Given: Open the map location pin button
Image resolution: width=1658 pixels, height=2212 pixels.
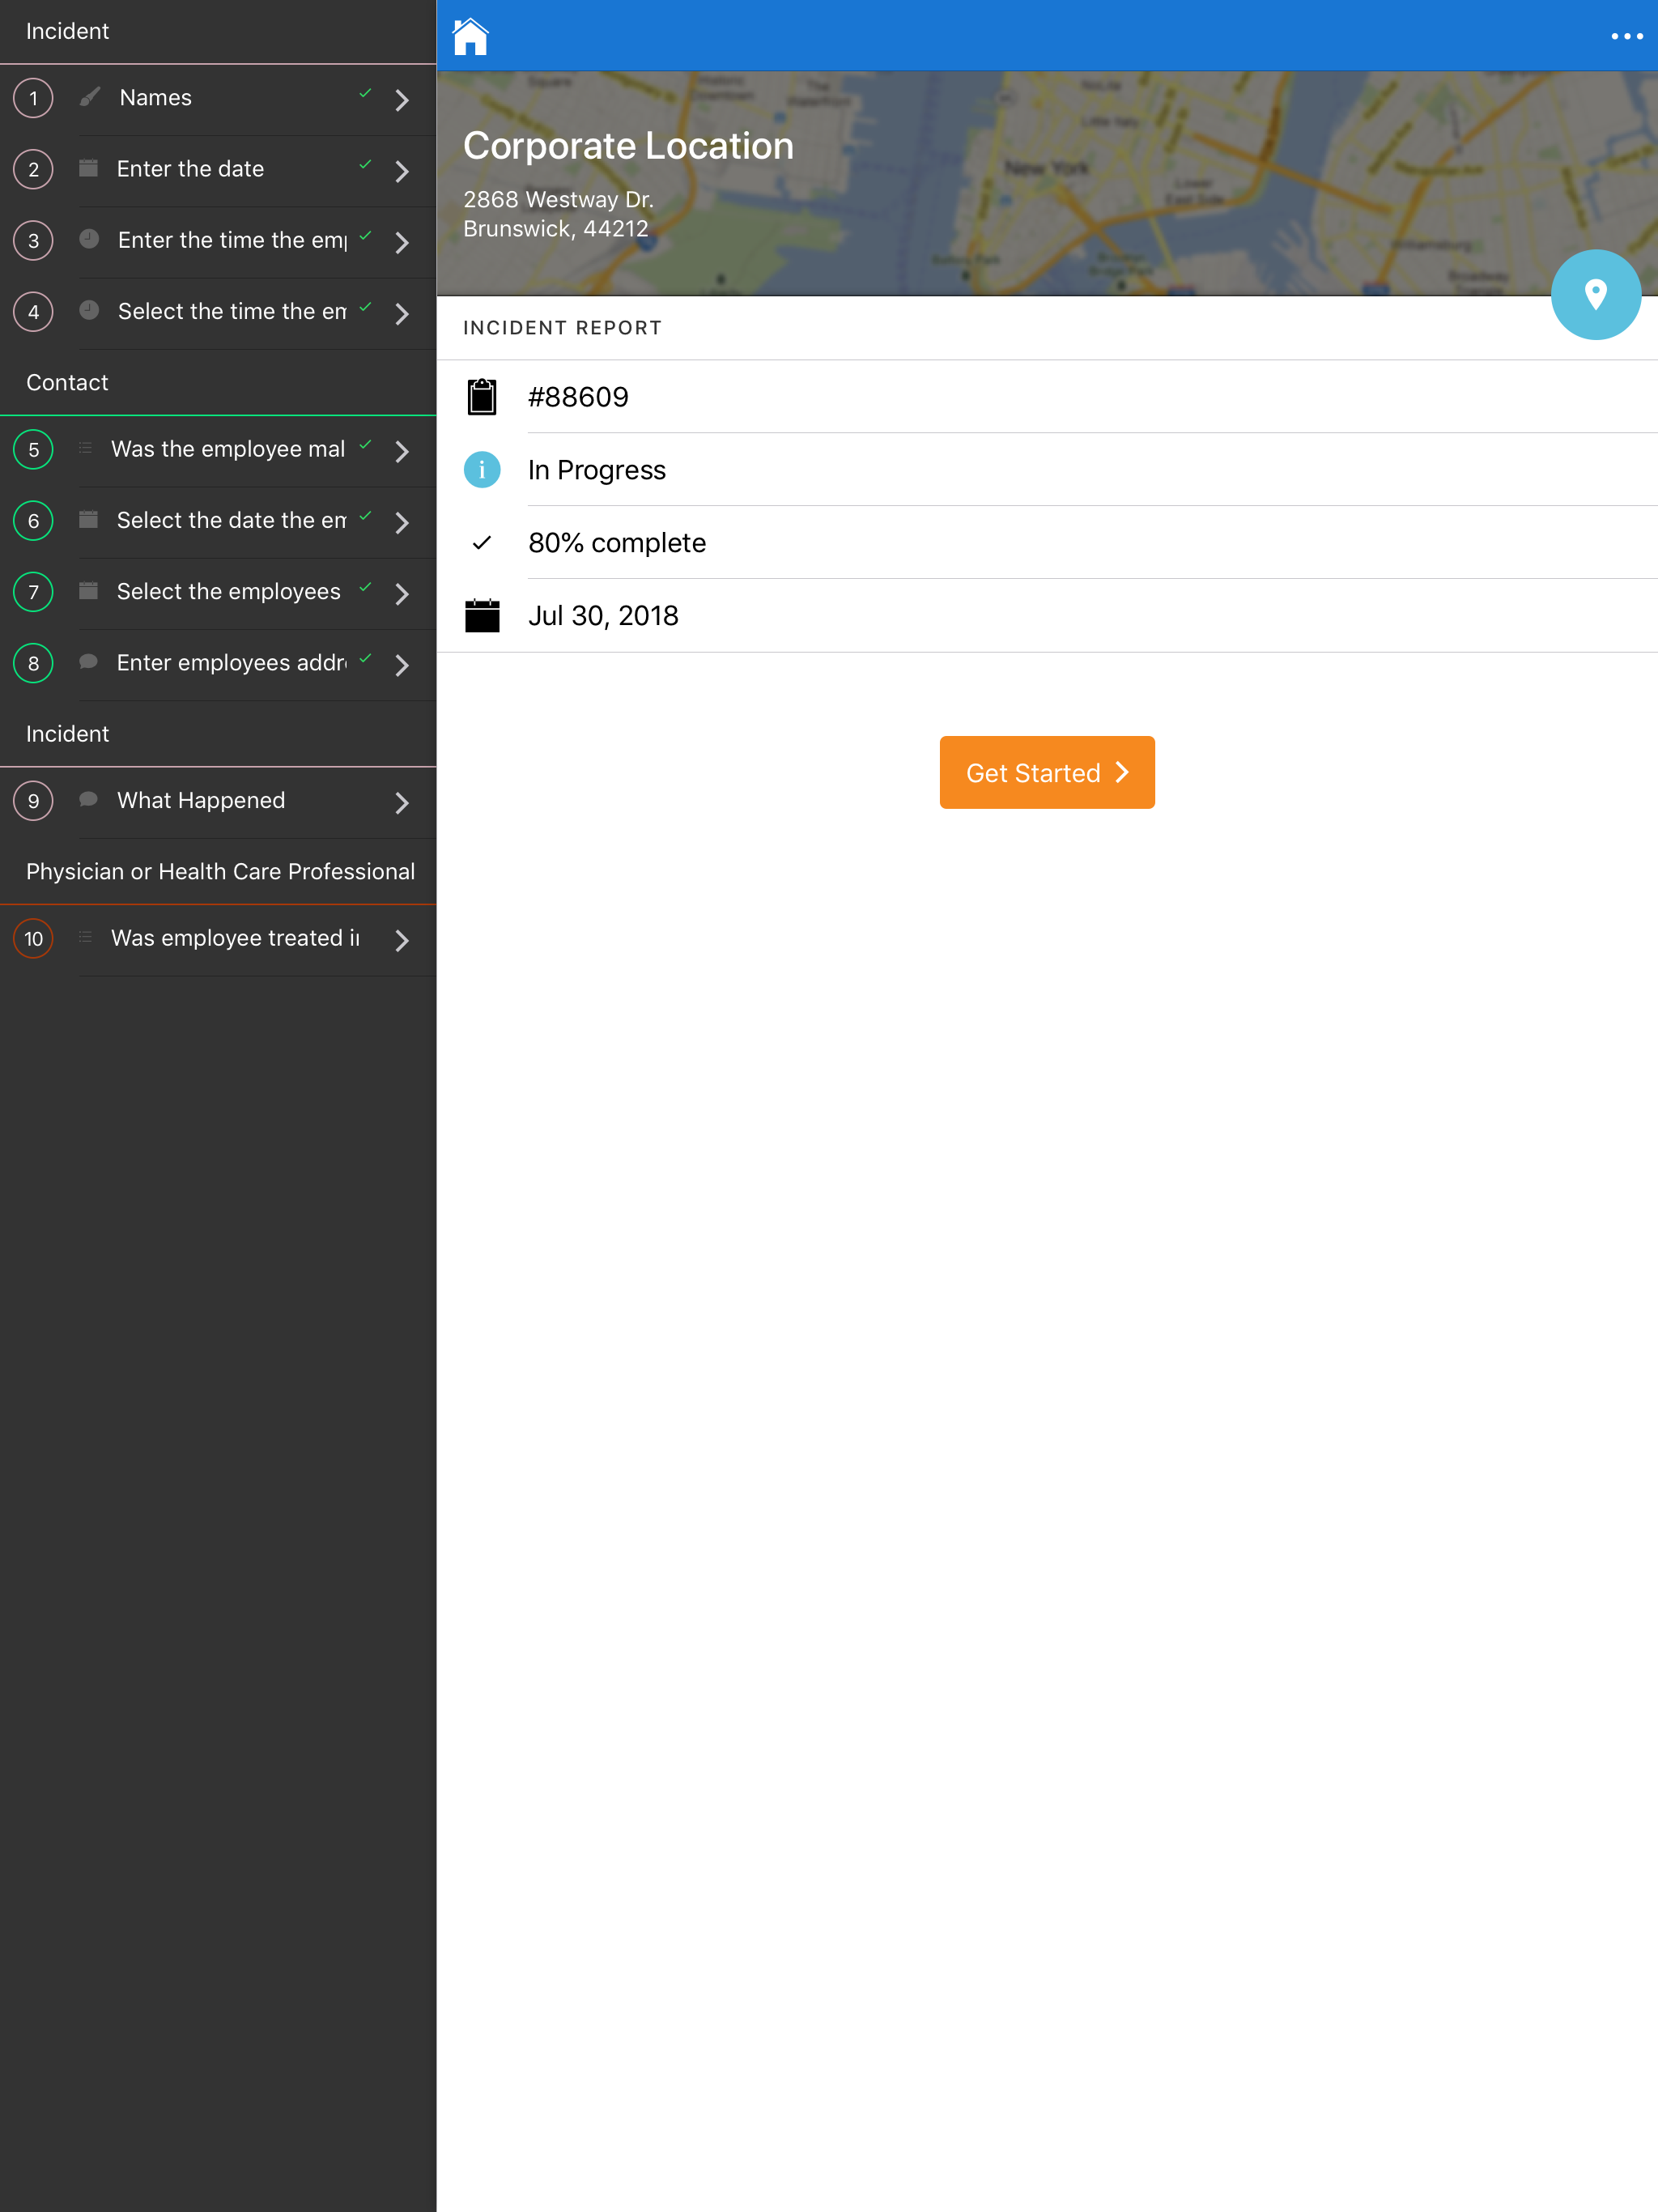Looking at the screenshot, I should (x=1595, y=294).
